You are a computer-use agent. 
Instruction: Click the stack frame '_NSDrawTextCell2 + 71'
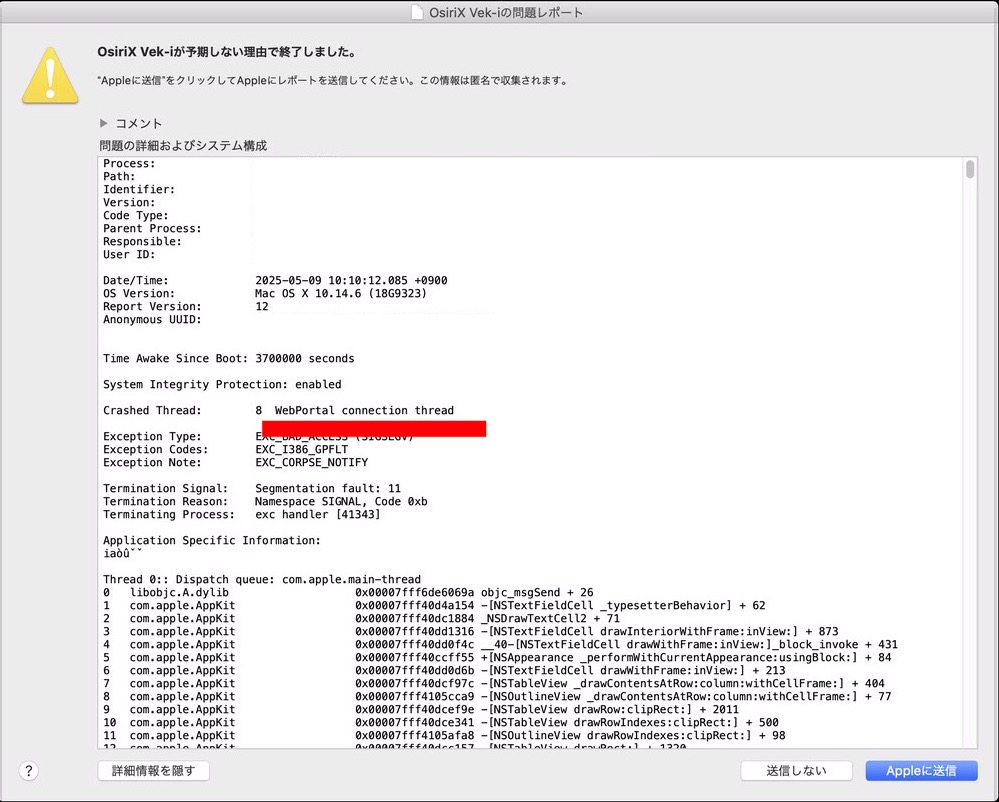tap(550, 619)
